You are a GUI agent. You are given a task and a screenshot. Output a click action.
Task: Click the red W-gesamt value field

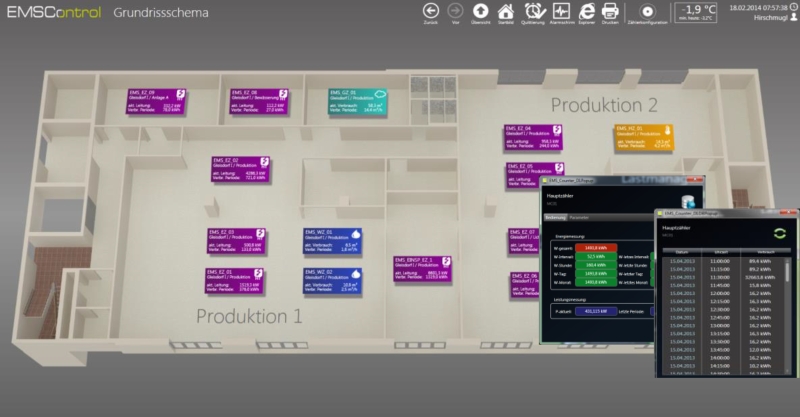click(x=596, y=248)
